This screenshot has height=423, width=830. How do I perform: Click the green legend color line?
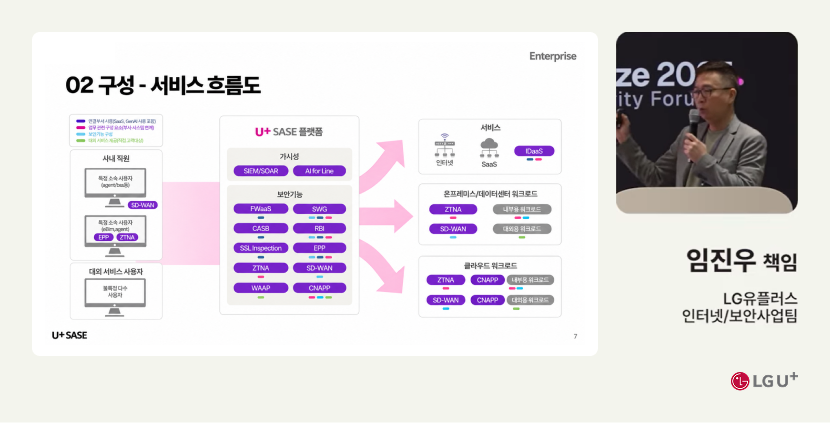(x=80, y=140)
